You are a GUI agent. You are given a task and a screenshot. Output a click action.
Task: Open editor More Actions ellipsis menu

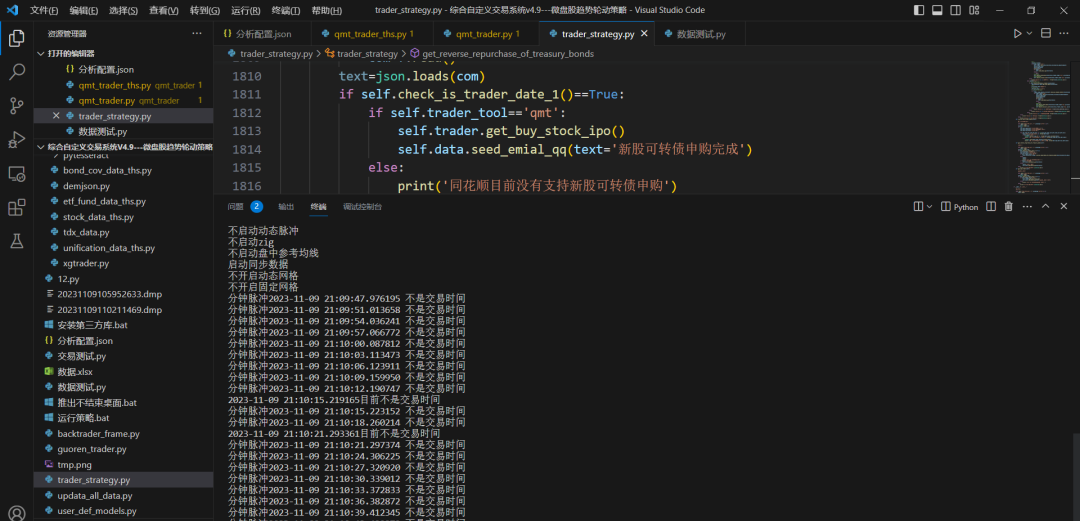tap(1064, 34)
